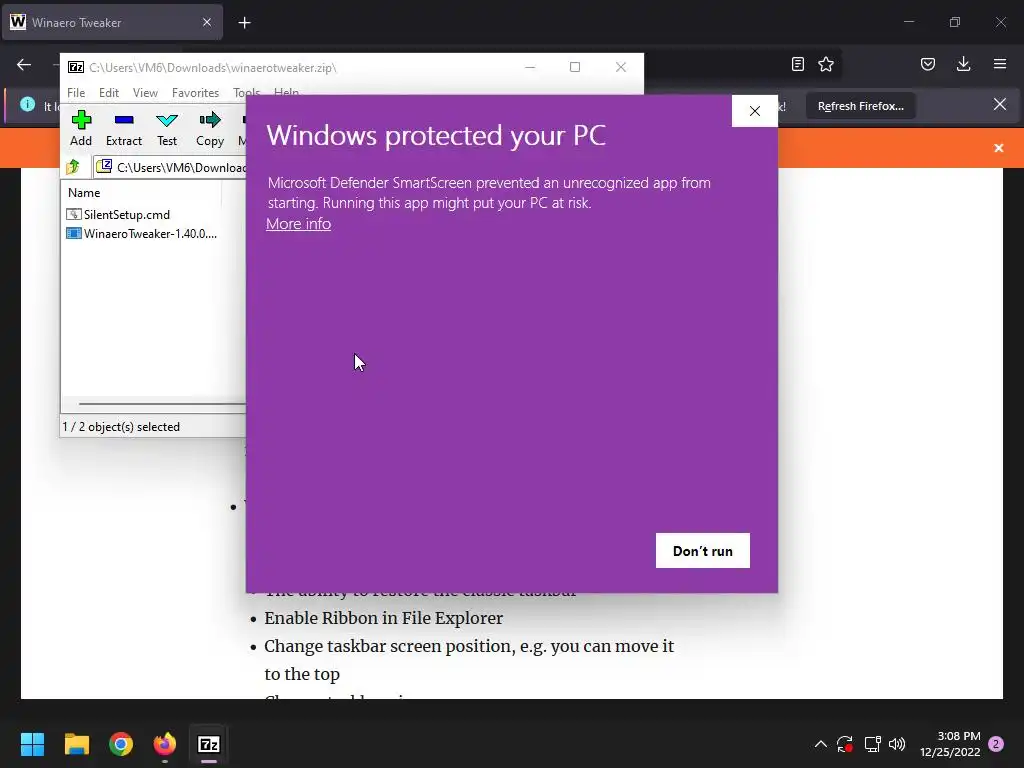Click the volume speaker tray icon
Viewport: 1024px width, 768px height.
point(897,744)
